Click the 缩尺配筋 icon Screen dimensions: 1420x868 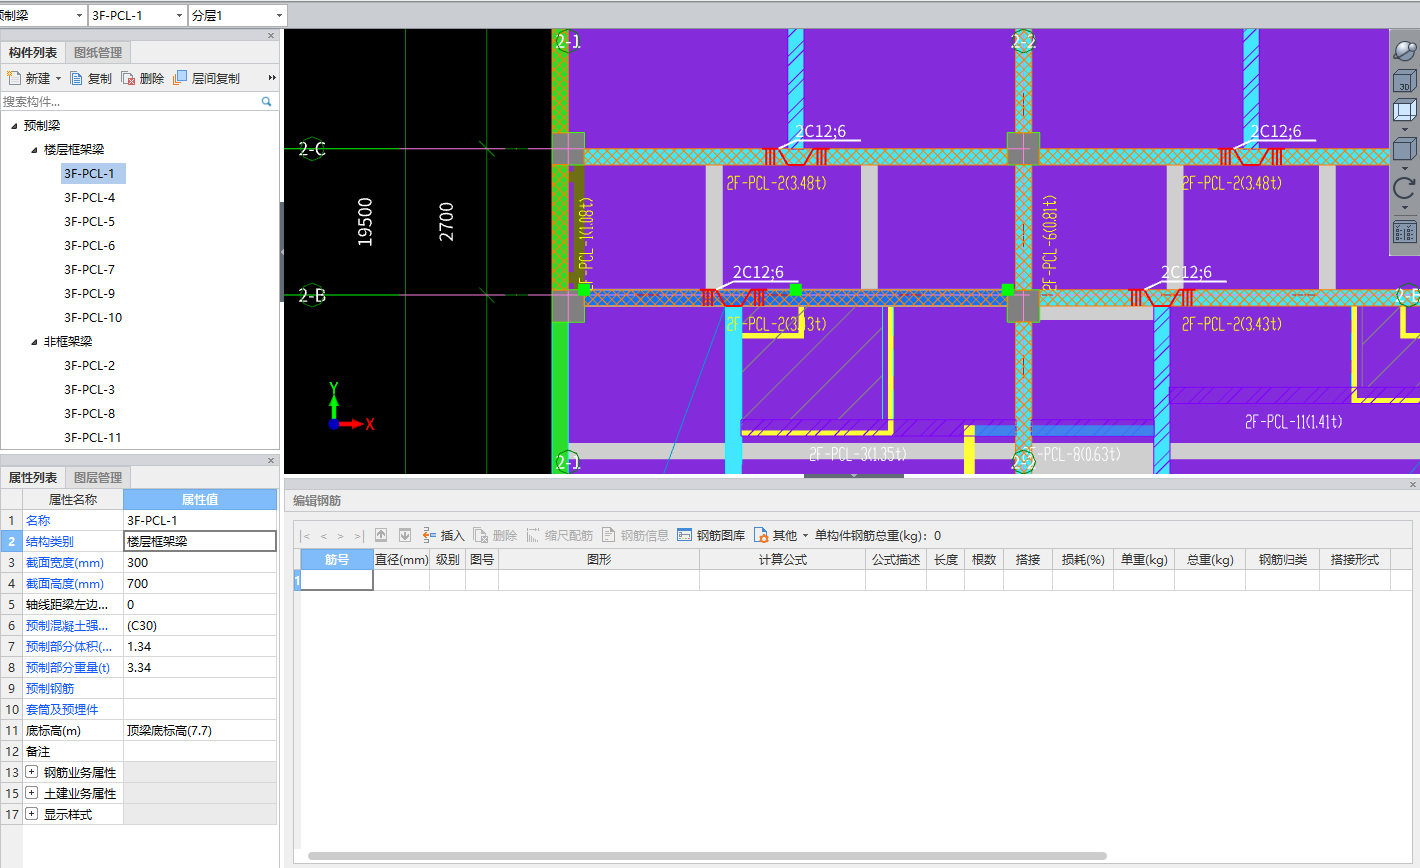pos(533,535)
